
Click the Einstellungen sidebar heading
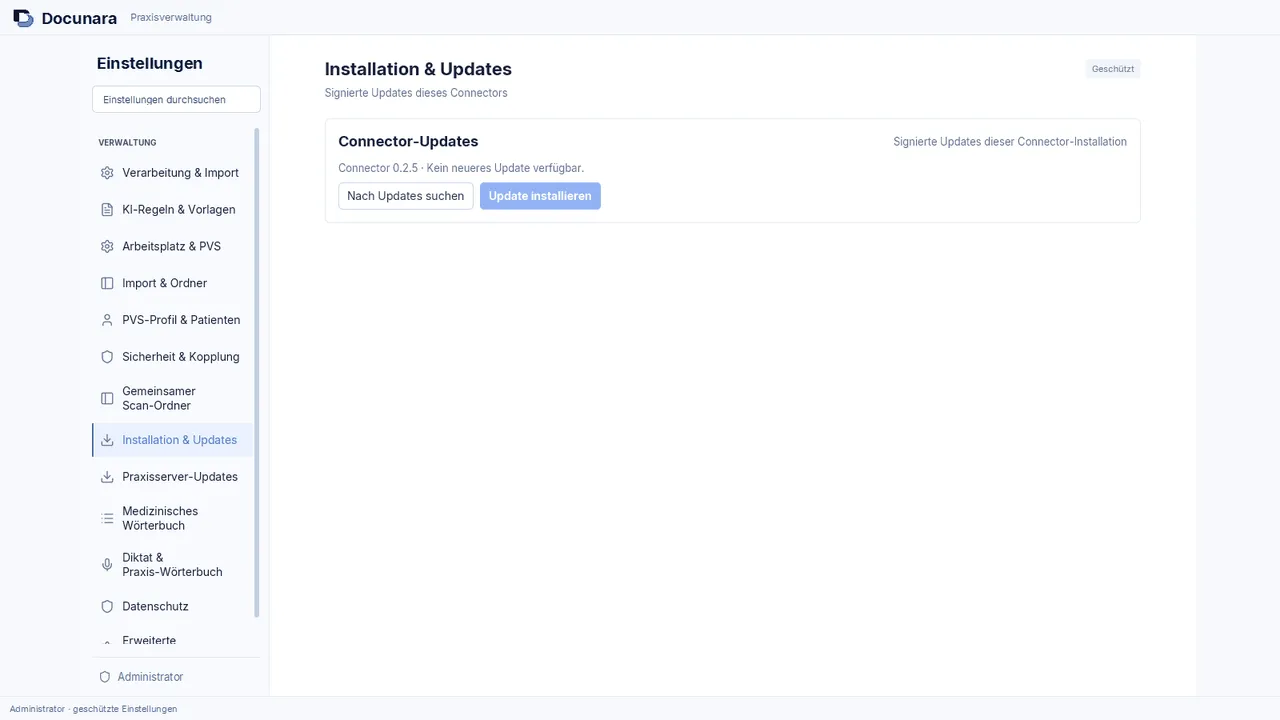click(150, 63)
